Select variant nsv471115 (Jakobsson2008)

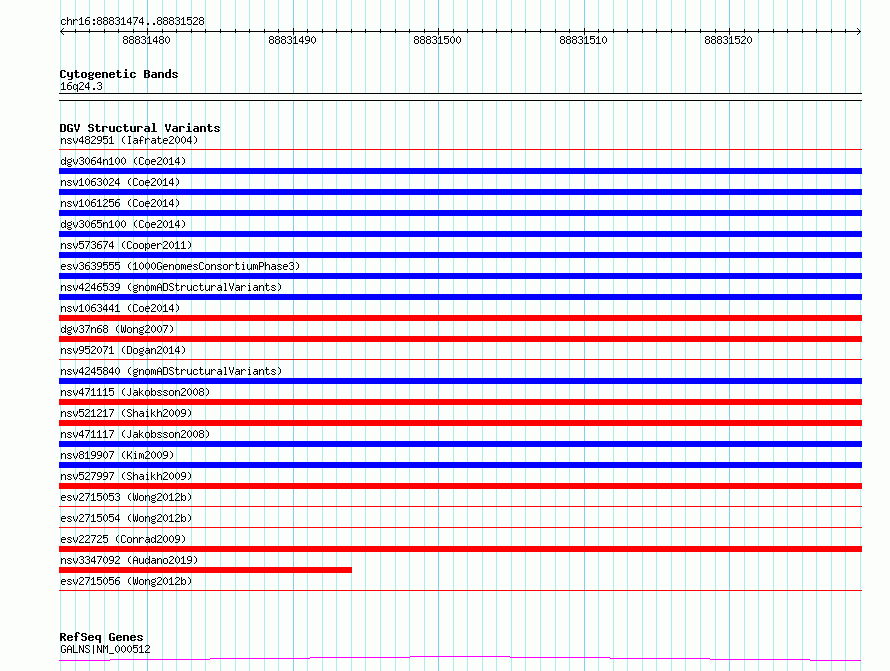click(135, 392)
